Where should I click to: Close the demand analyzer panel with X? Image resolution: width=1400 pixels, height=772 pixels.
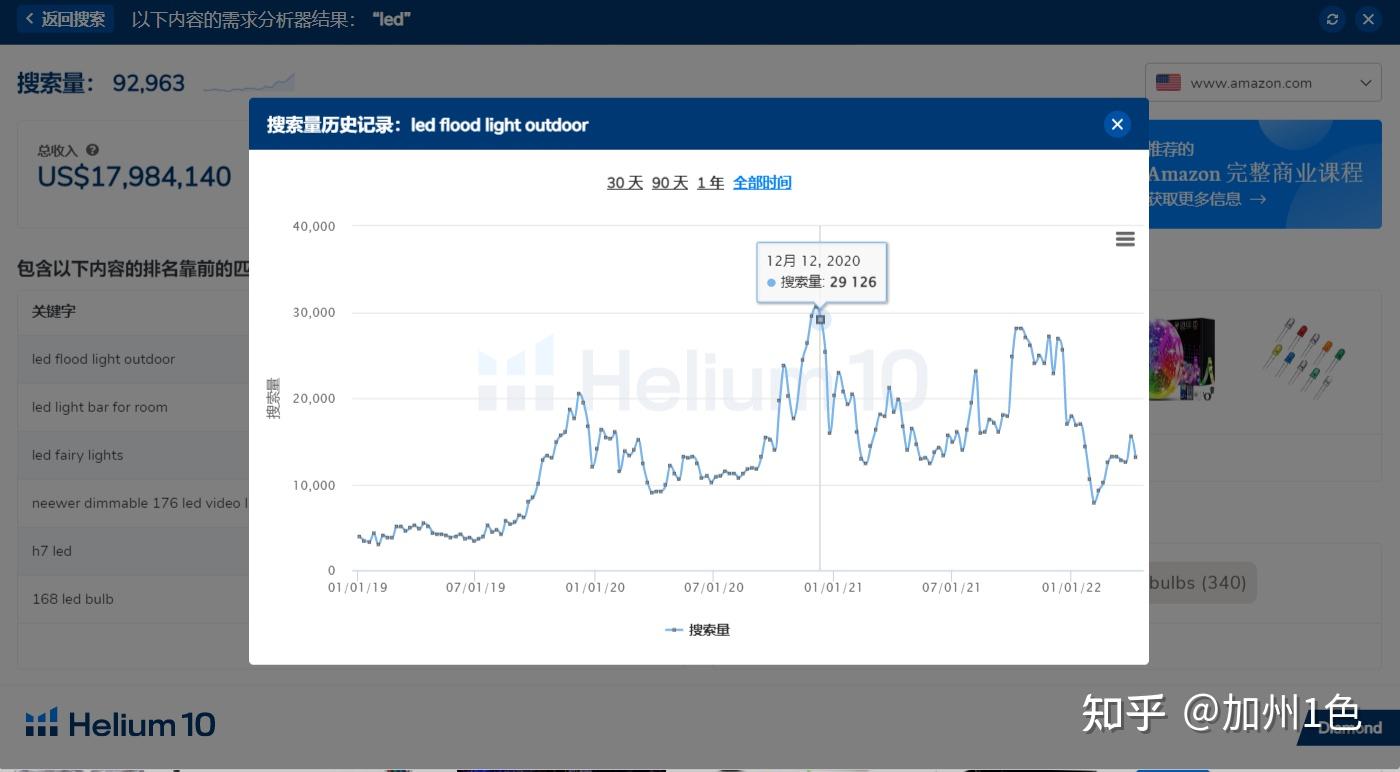tap(1368, 19)
